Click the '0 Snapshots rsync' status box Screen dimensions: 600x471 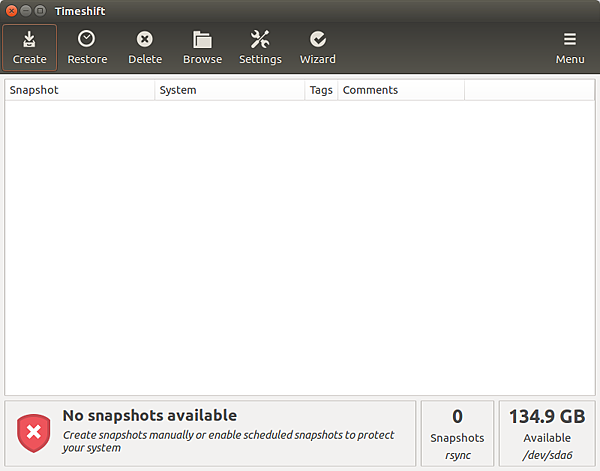pos(457,433)
